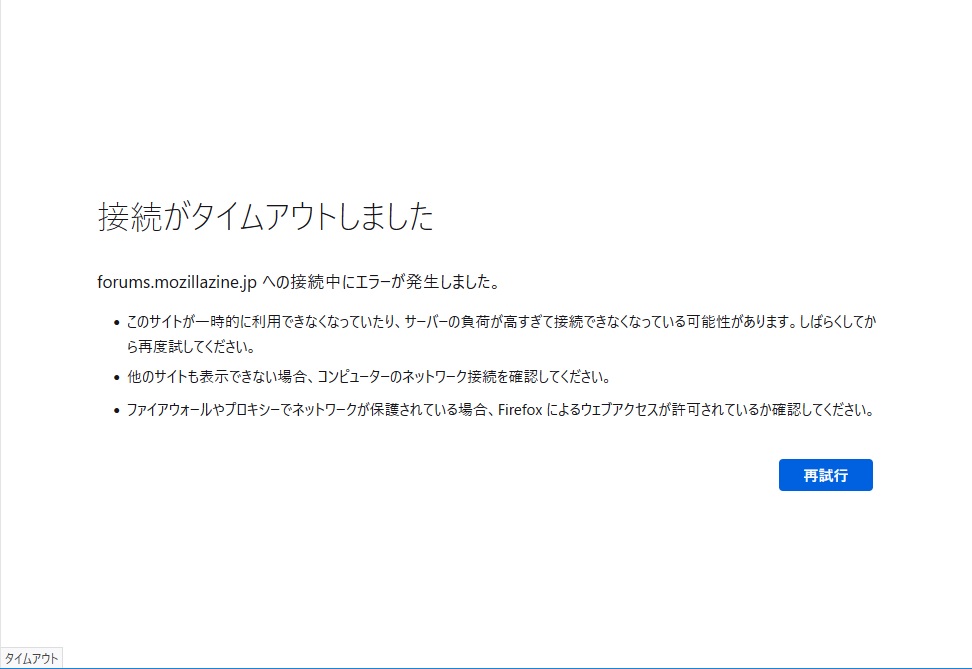Click the タイムアウト status label at bottom-left
This screenshot has height=669, width=972.
point(32,658)
